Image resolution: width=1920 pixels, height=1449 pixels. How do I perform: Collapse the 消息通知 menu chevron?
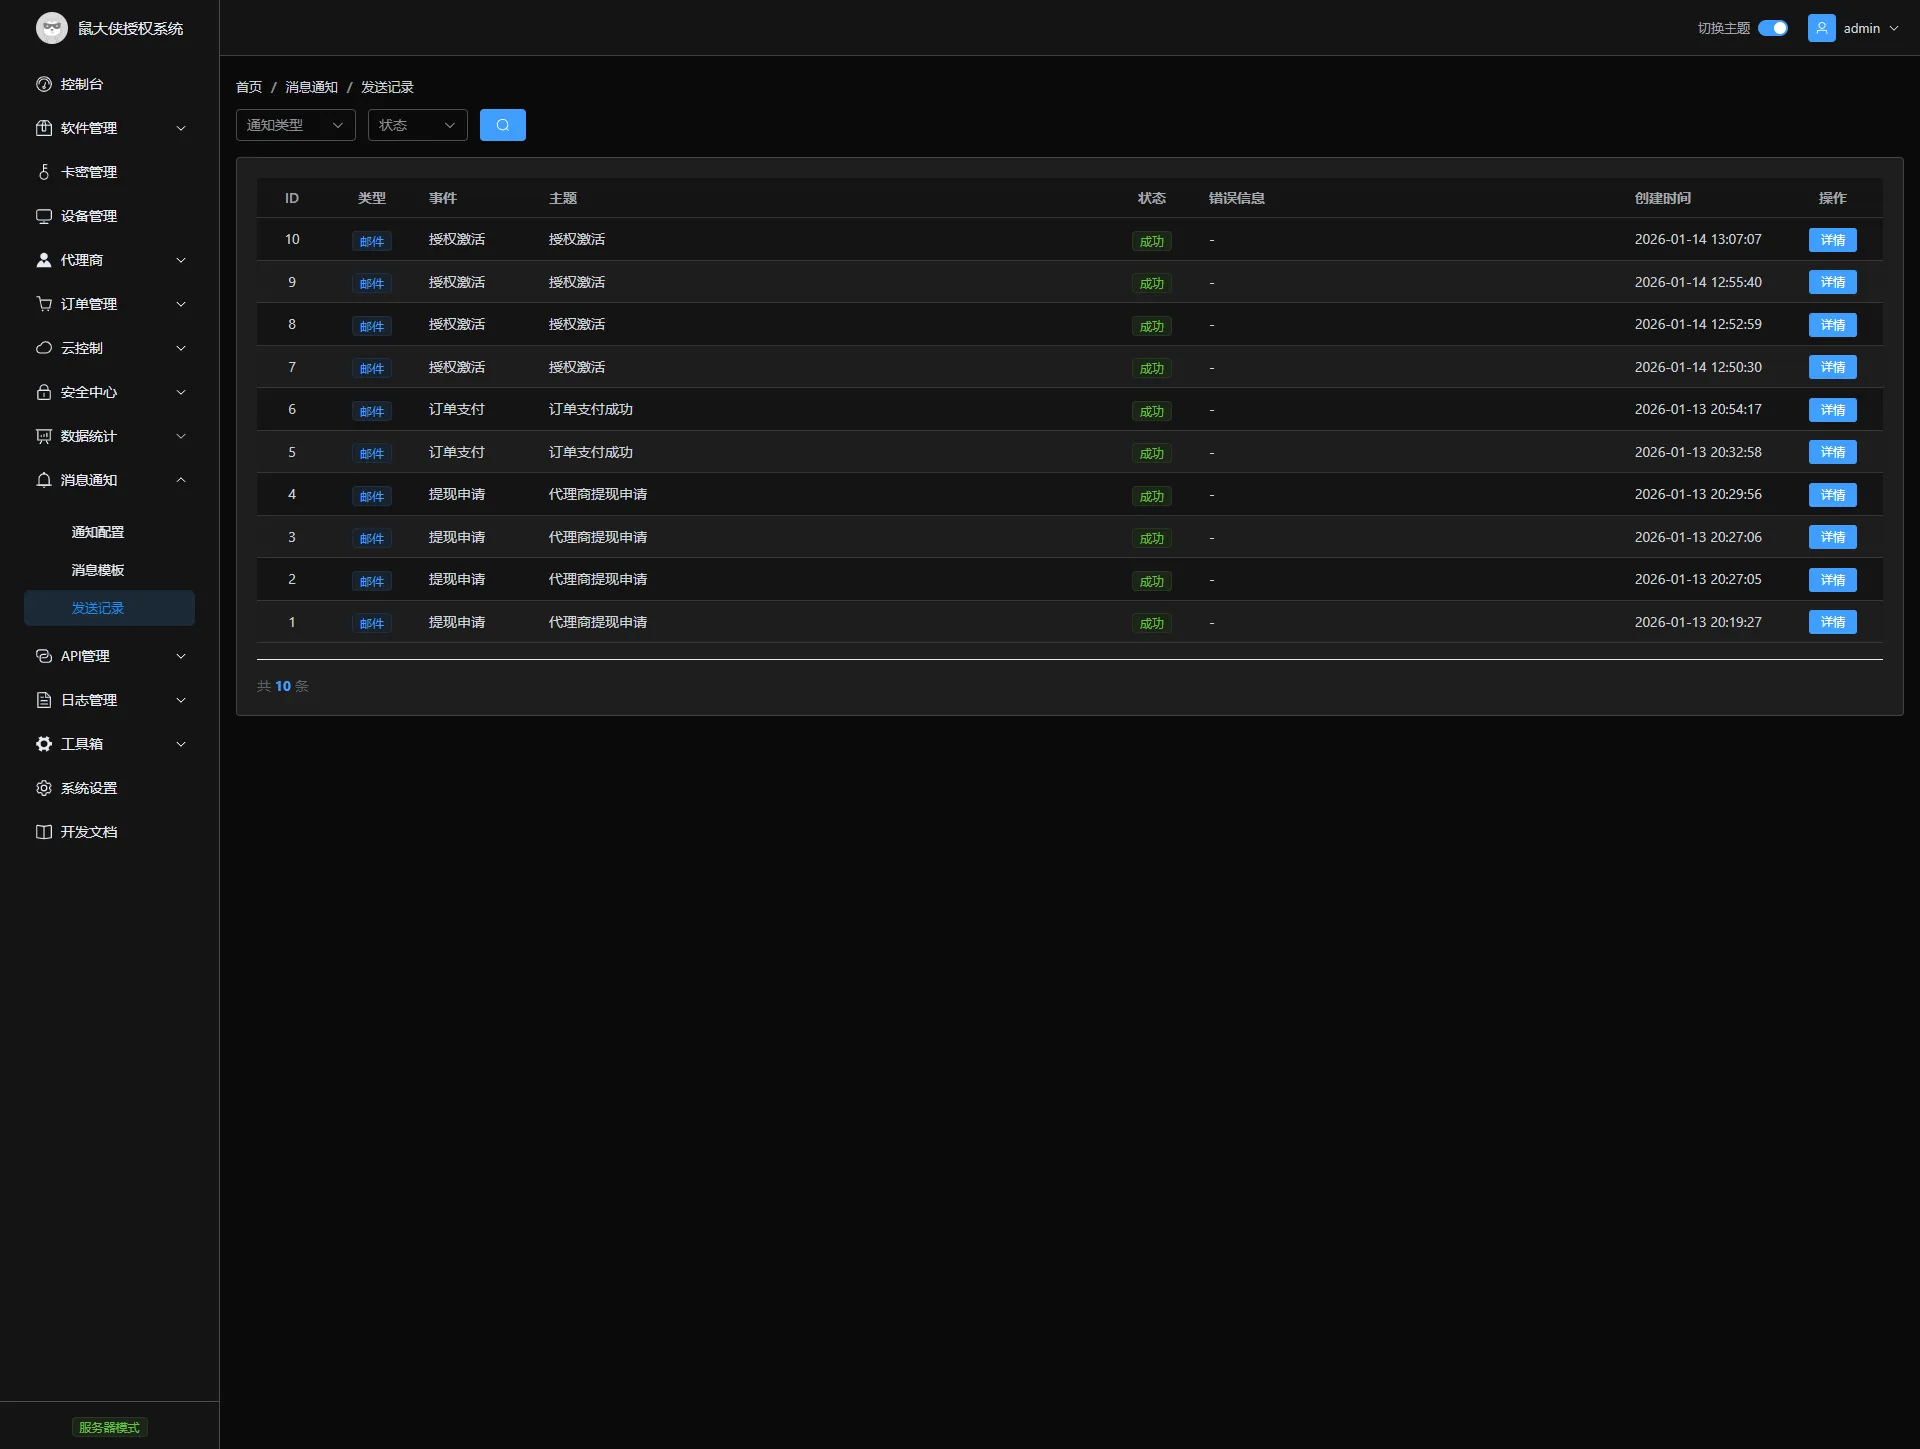click(181, 480)
